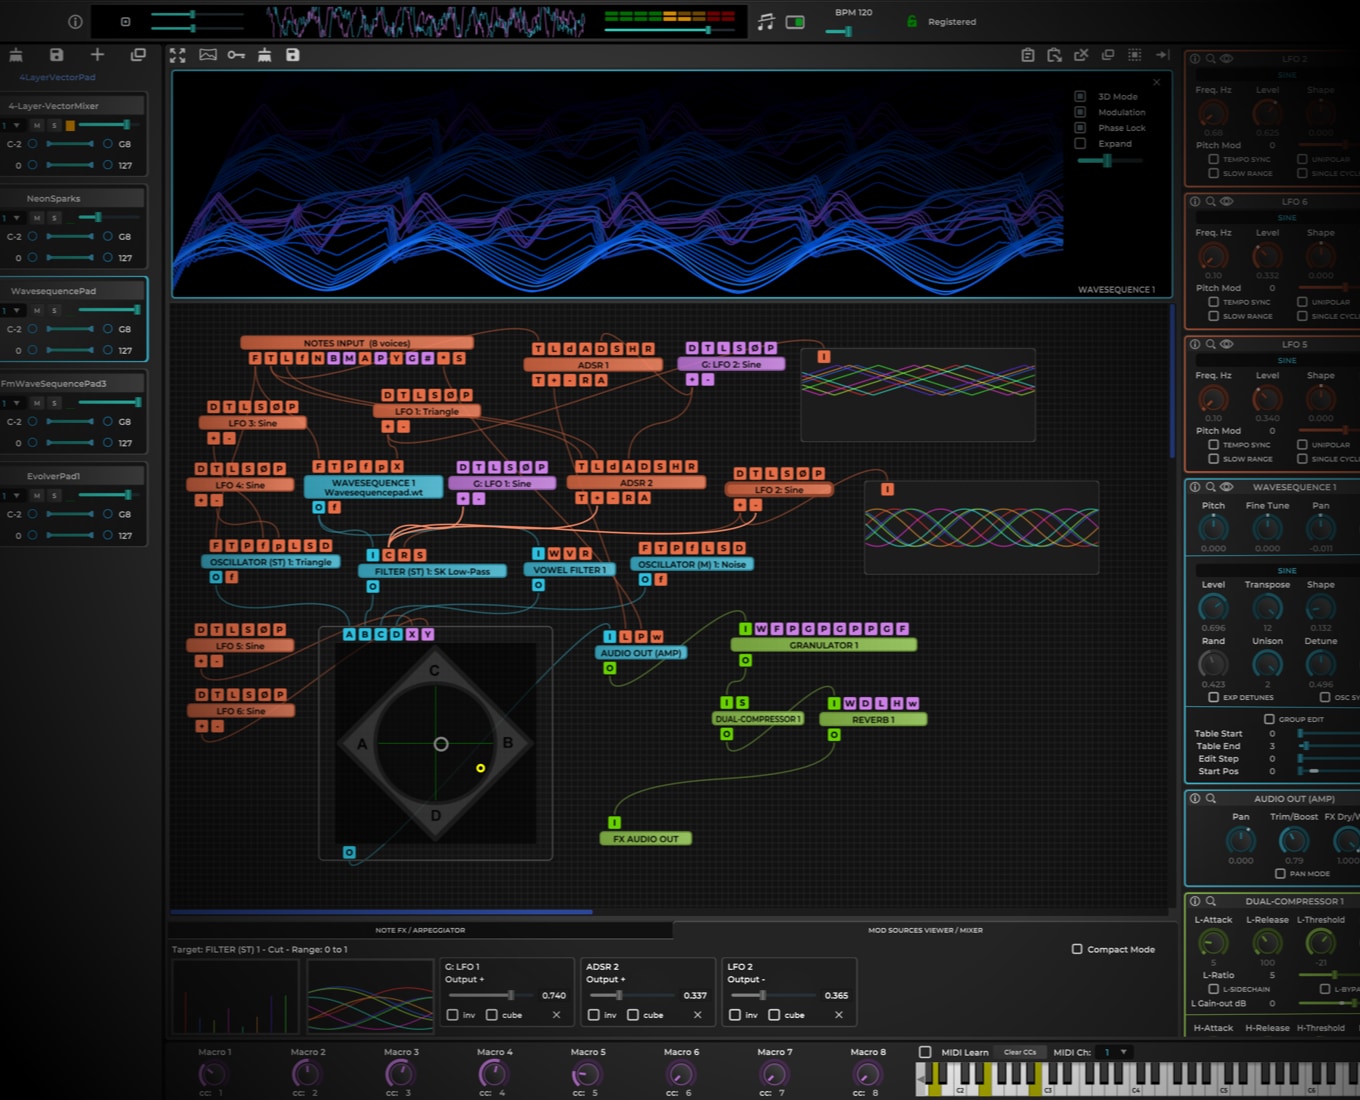Open the channel dropdown of NeonSparks layer
1360x1100 pixels.
(x=12, y=218)
